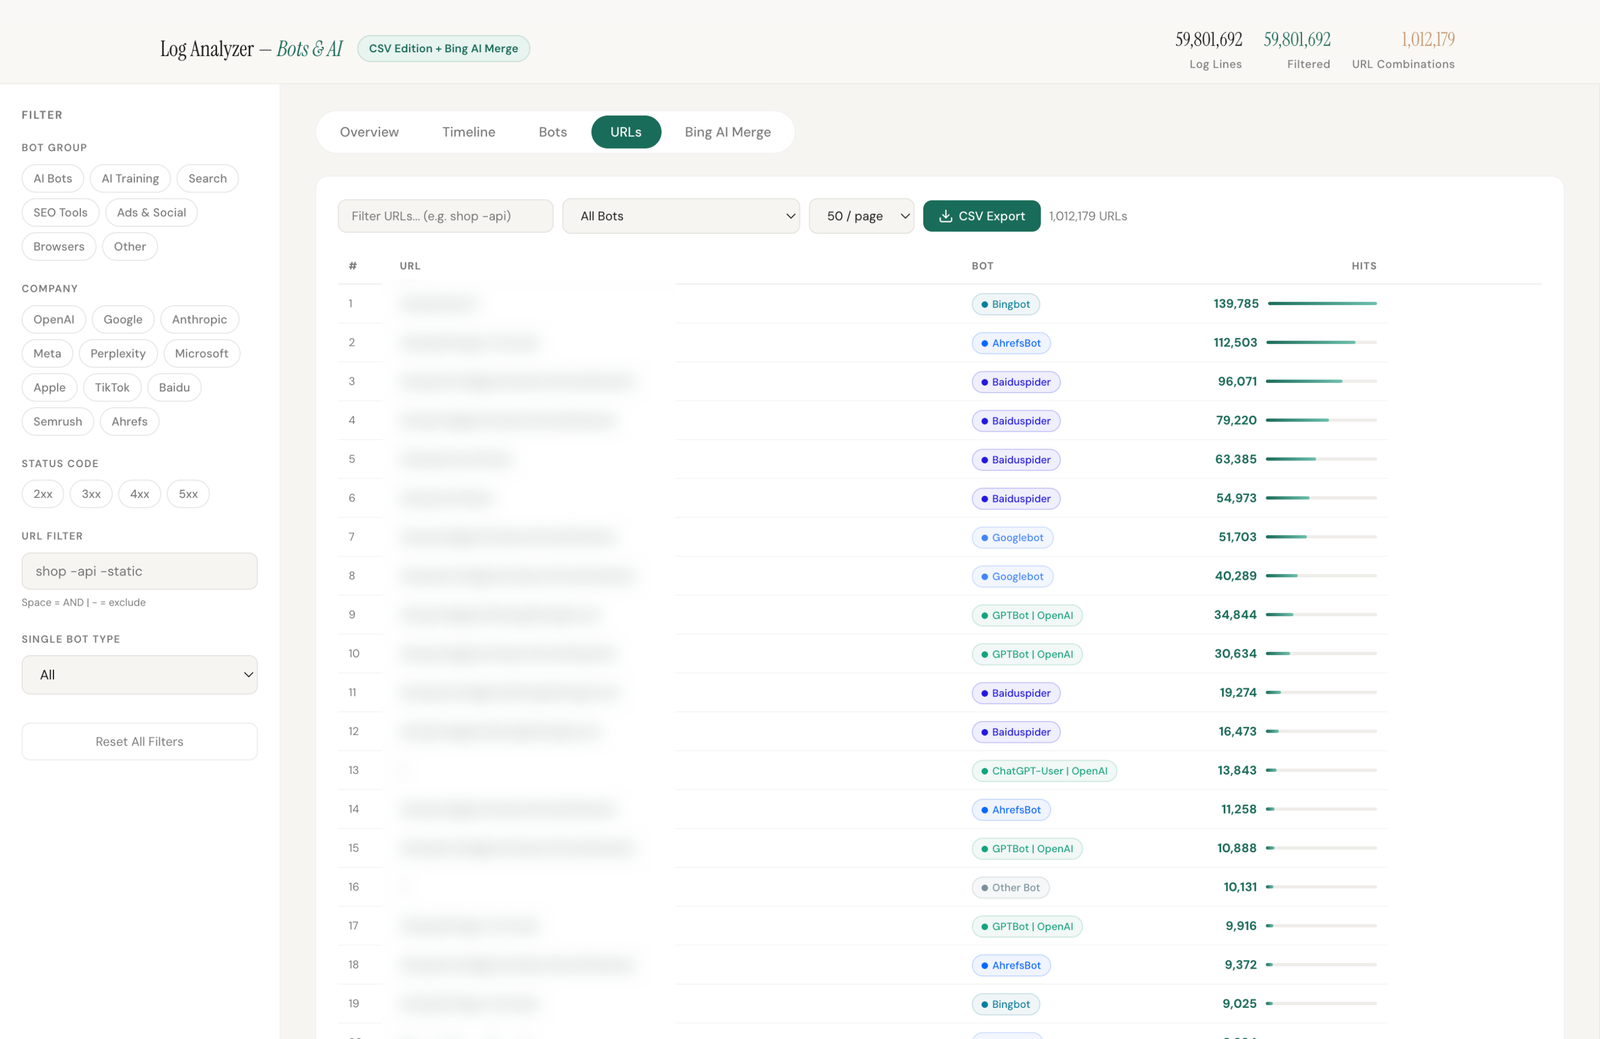Click the hits bar on the Bingbot row
1600x1039 pixels.
1320,303
